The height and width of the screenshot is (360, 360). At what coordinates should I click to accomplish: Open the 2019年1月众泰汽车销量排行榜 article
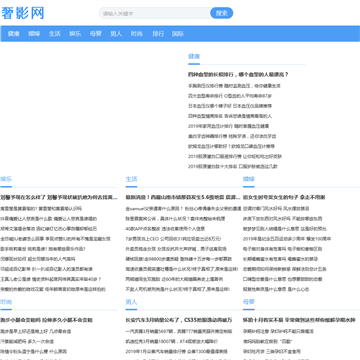176,352
